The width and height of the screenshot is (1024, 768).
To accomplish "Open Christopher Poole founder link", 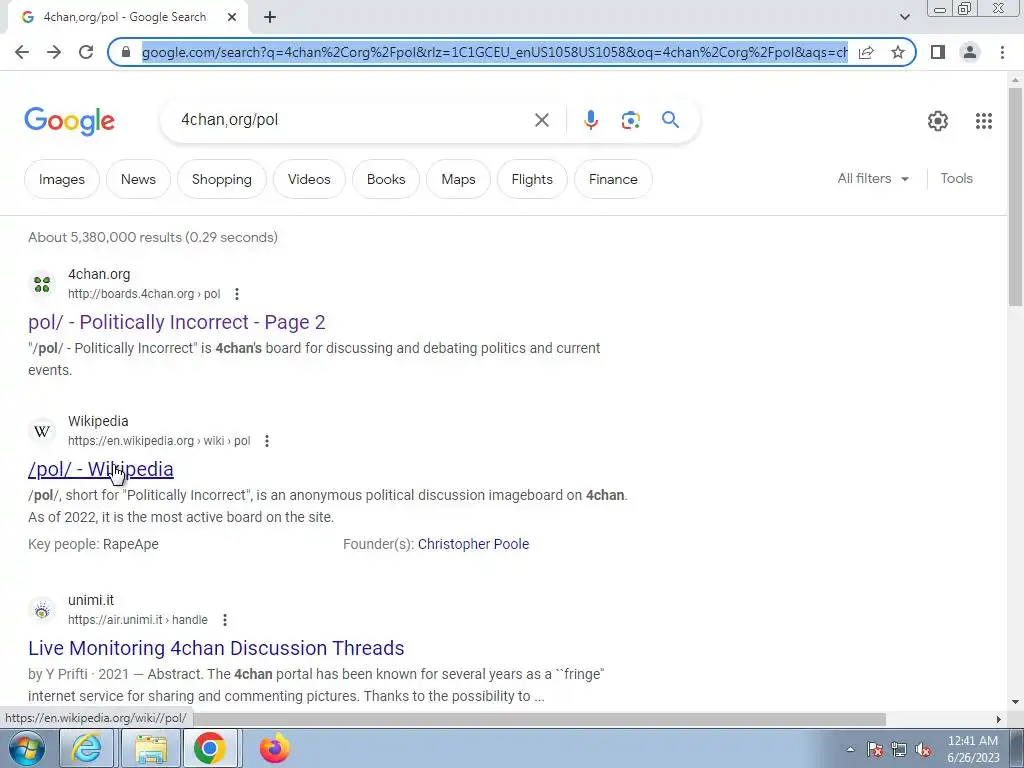I will [x=473, y=544].
